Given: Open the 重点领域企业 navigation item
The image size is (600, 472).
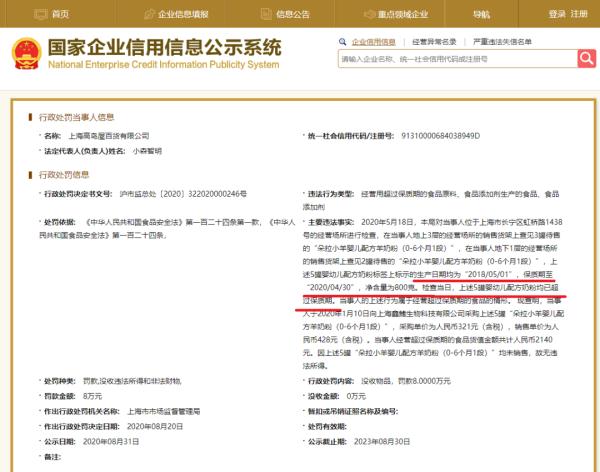Looking at the screenshot, I should pos(396,14).
